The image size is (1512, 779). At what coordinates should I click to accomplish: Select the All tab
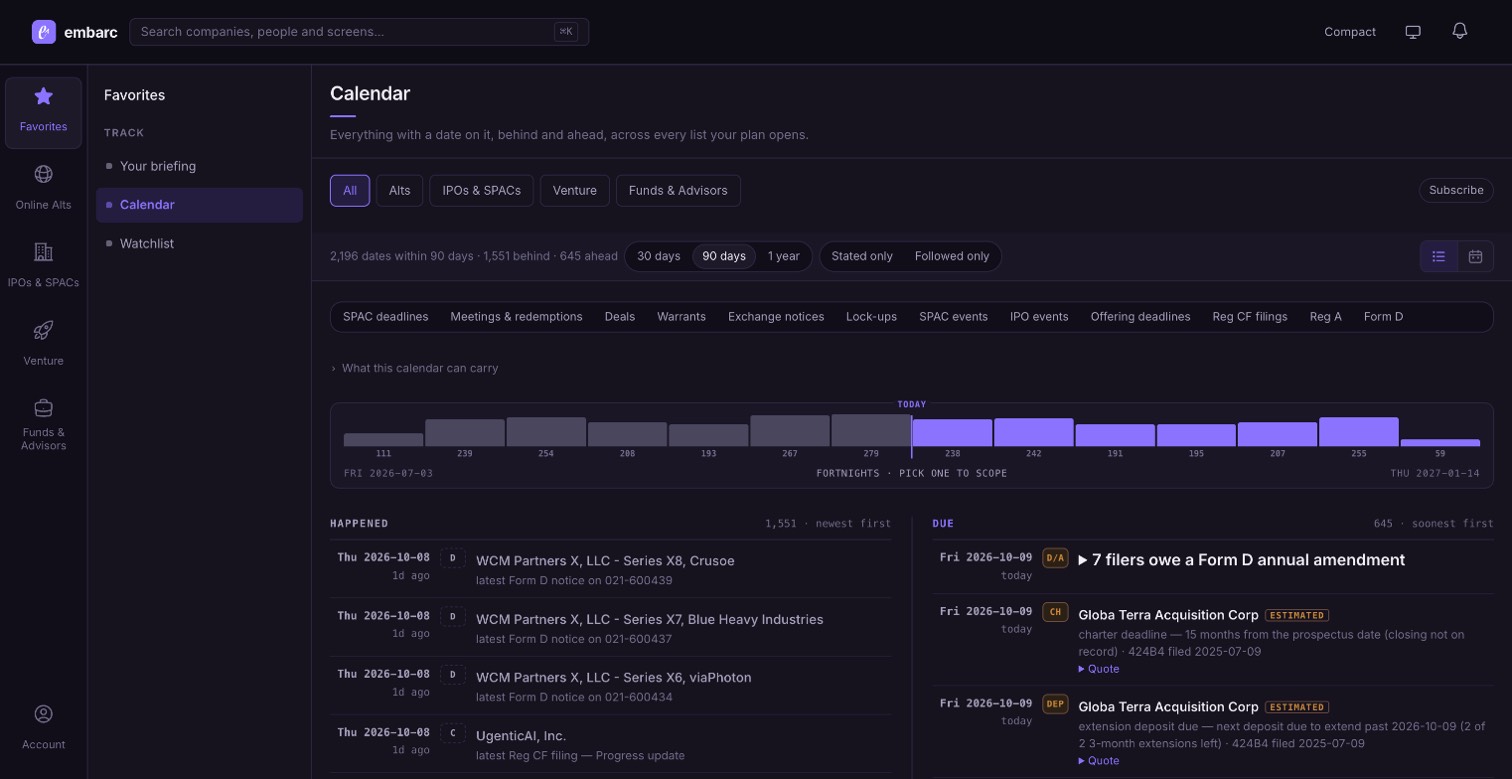(350, 190)
